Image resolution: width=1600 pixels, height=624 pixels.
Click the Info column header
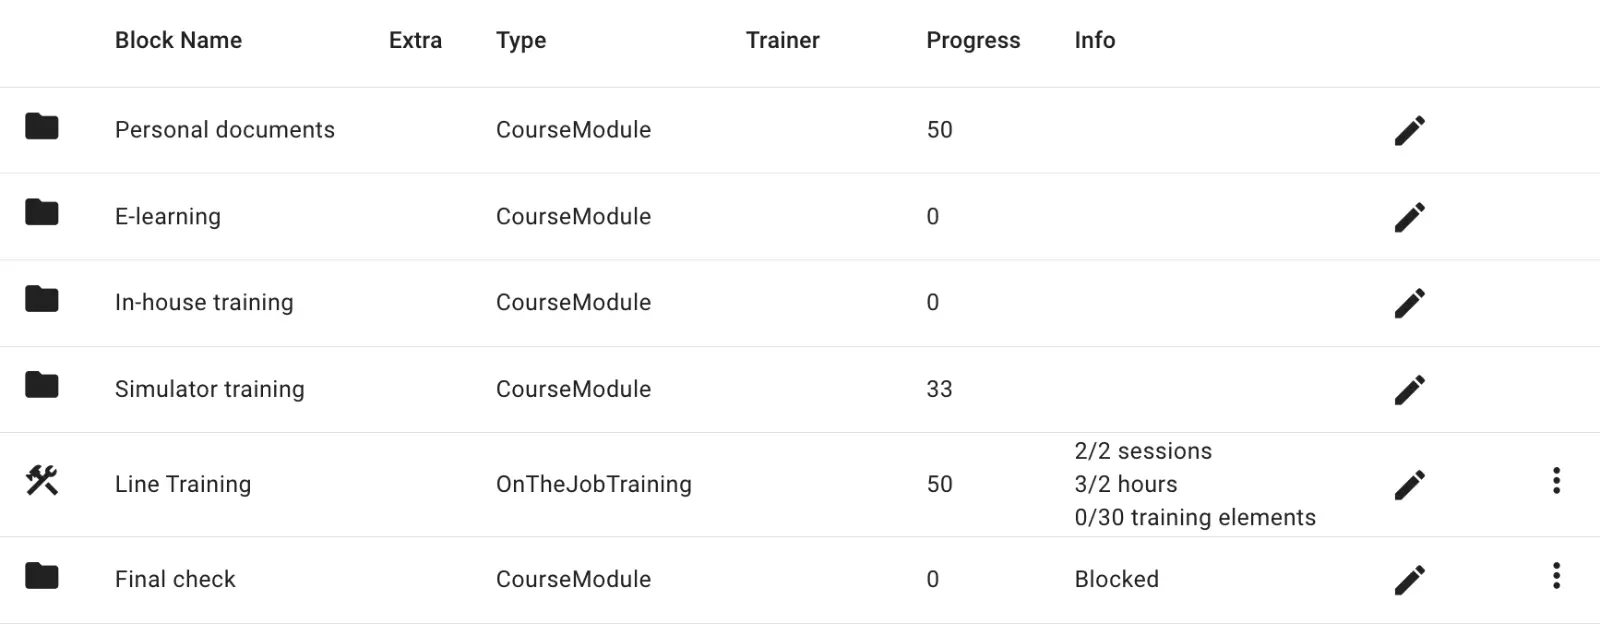point(1094,41)
